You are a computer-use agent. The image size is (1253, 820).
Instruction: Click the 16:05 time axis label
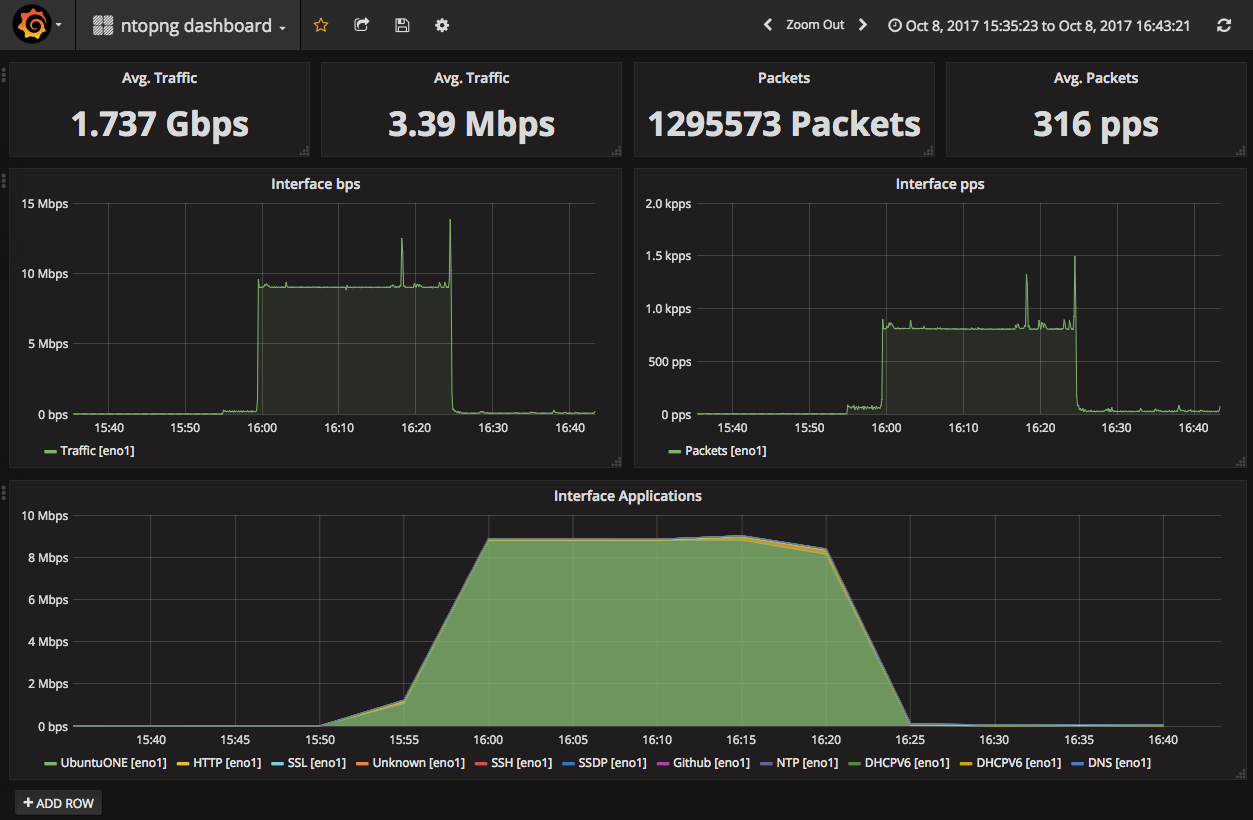coord(572,740)
